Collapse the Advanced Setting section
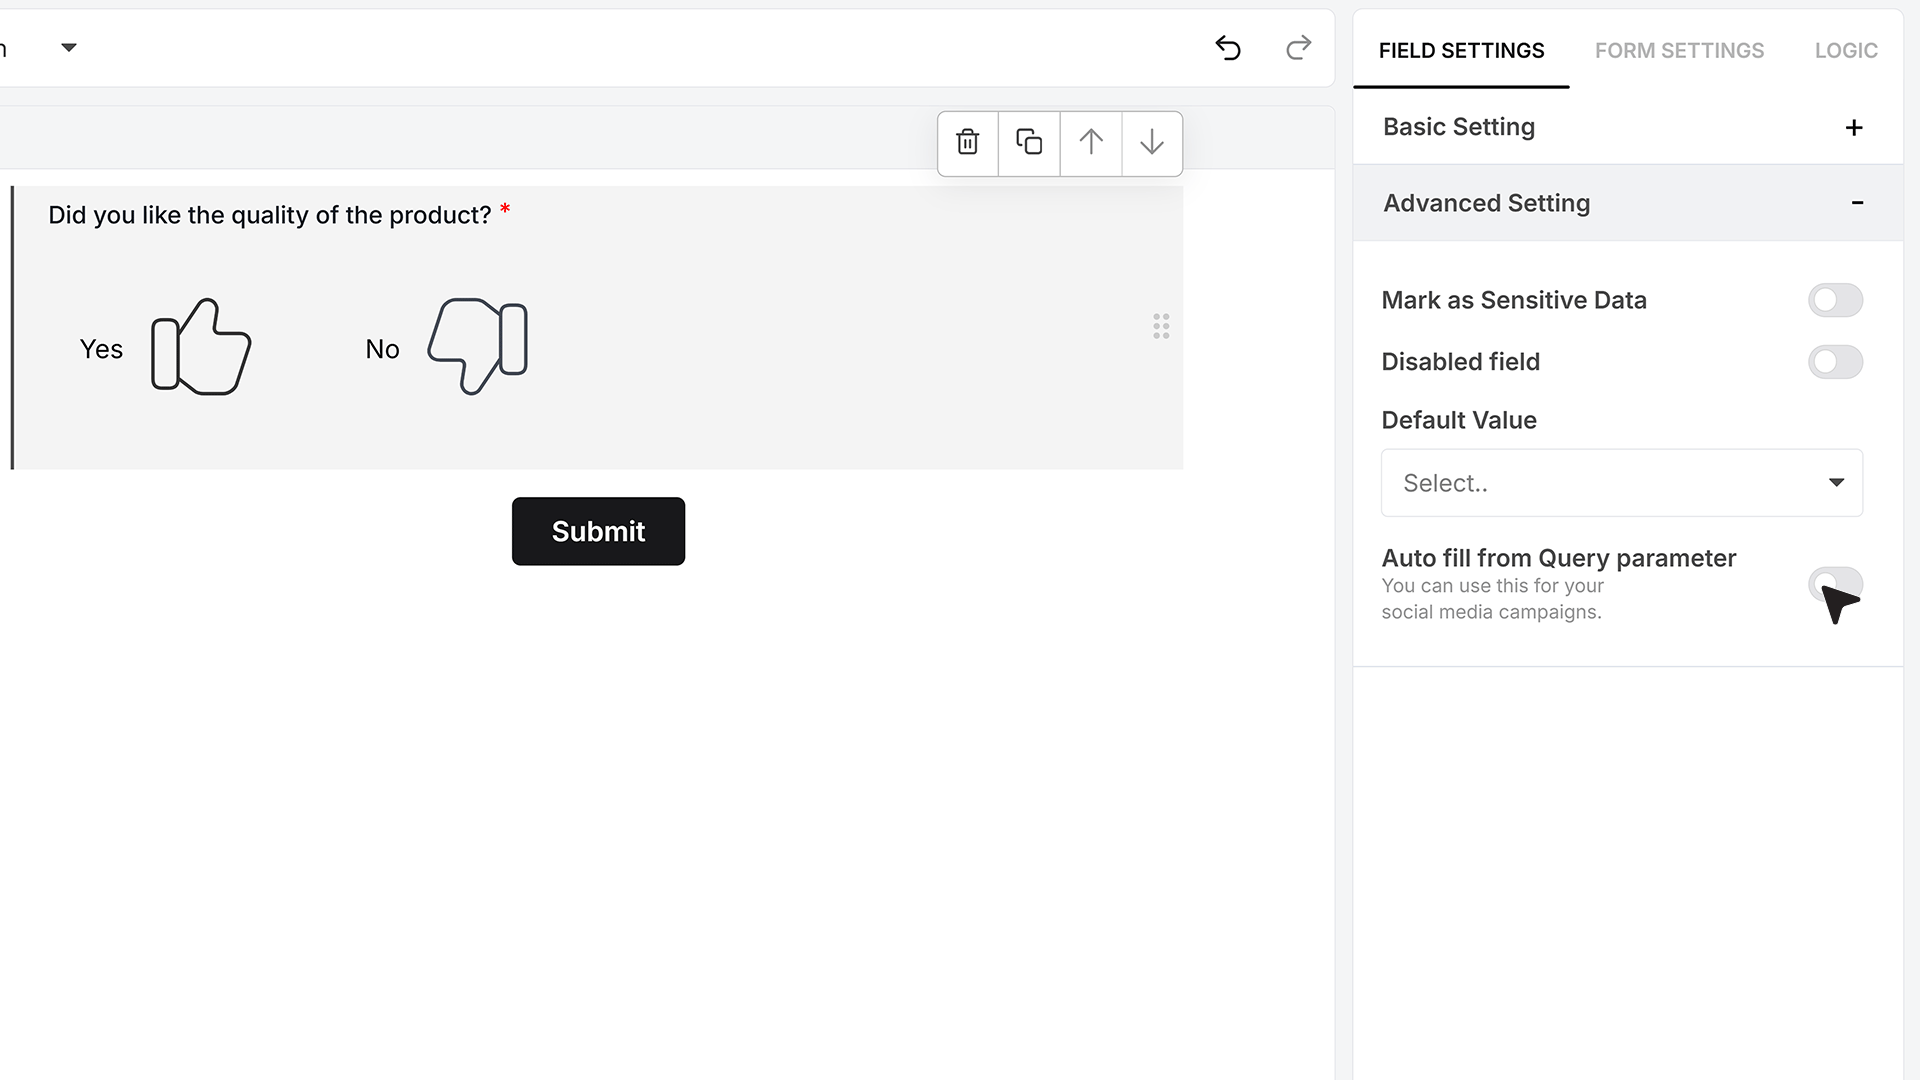This screenshot has width=1920, height=1080. coord(1627,203)
